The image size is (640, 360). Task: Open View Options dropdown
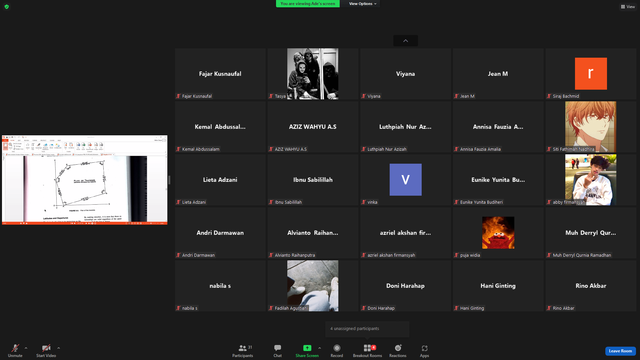[362, 4]
